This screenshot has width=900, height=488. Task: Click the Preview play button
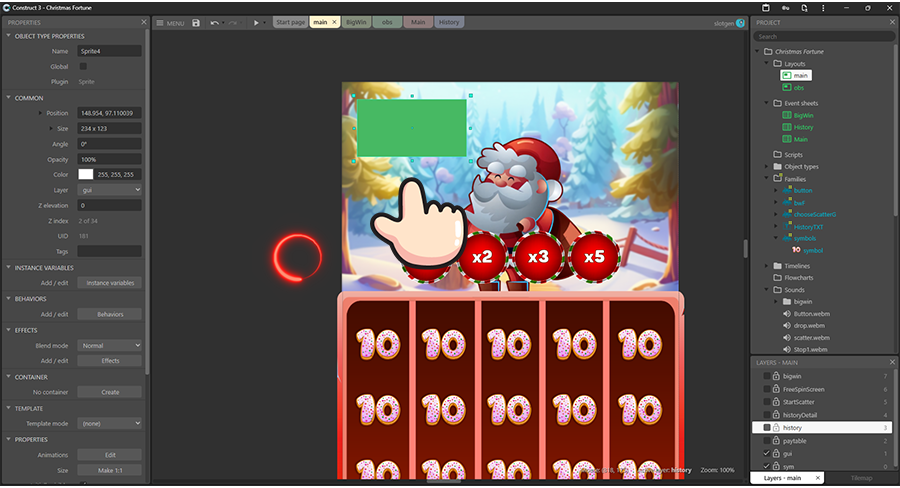click(x=256, y=22)
